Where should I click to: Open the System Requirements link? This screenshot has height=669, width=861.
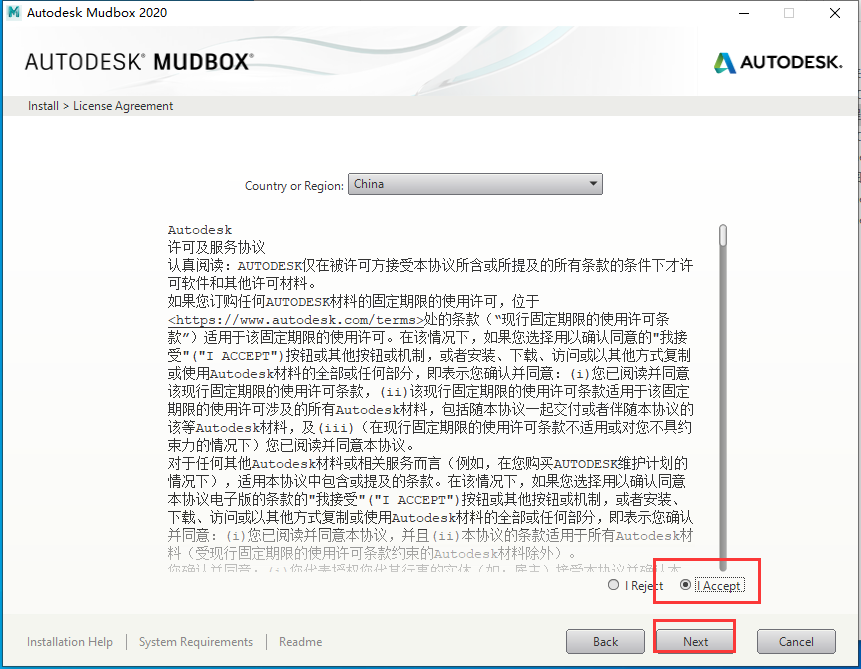coord(195,642)
